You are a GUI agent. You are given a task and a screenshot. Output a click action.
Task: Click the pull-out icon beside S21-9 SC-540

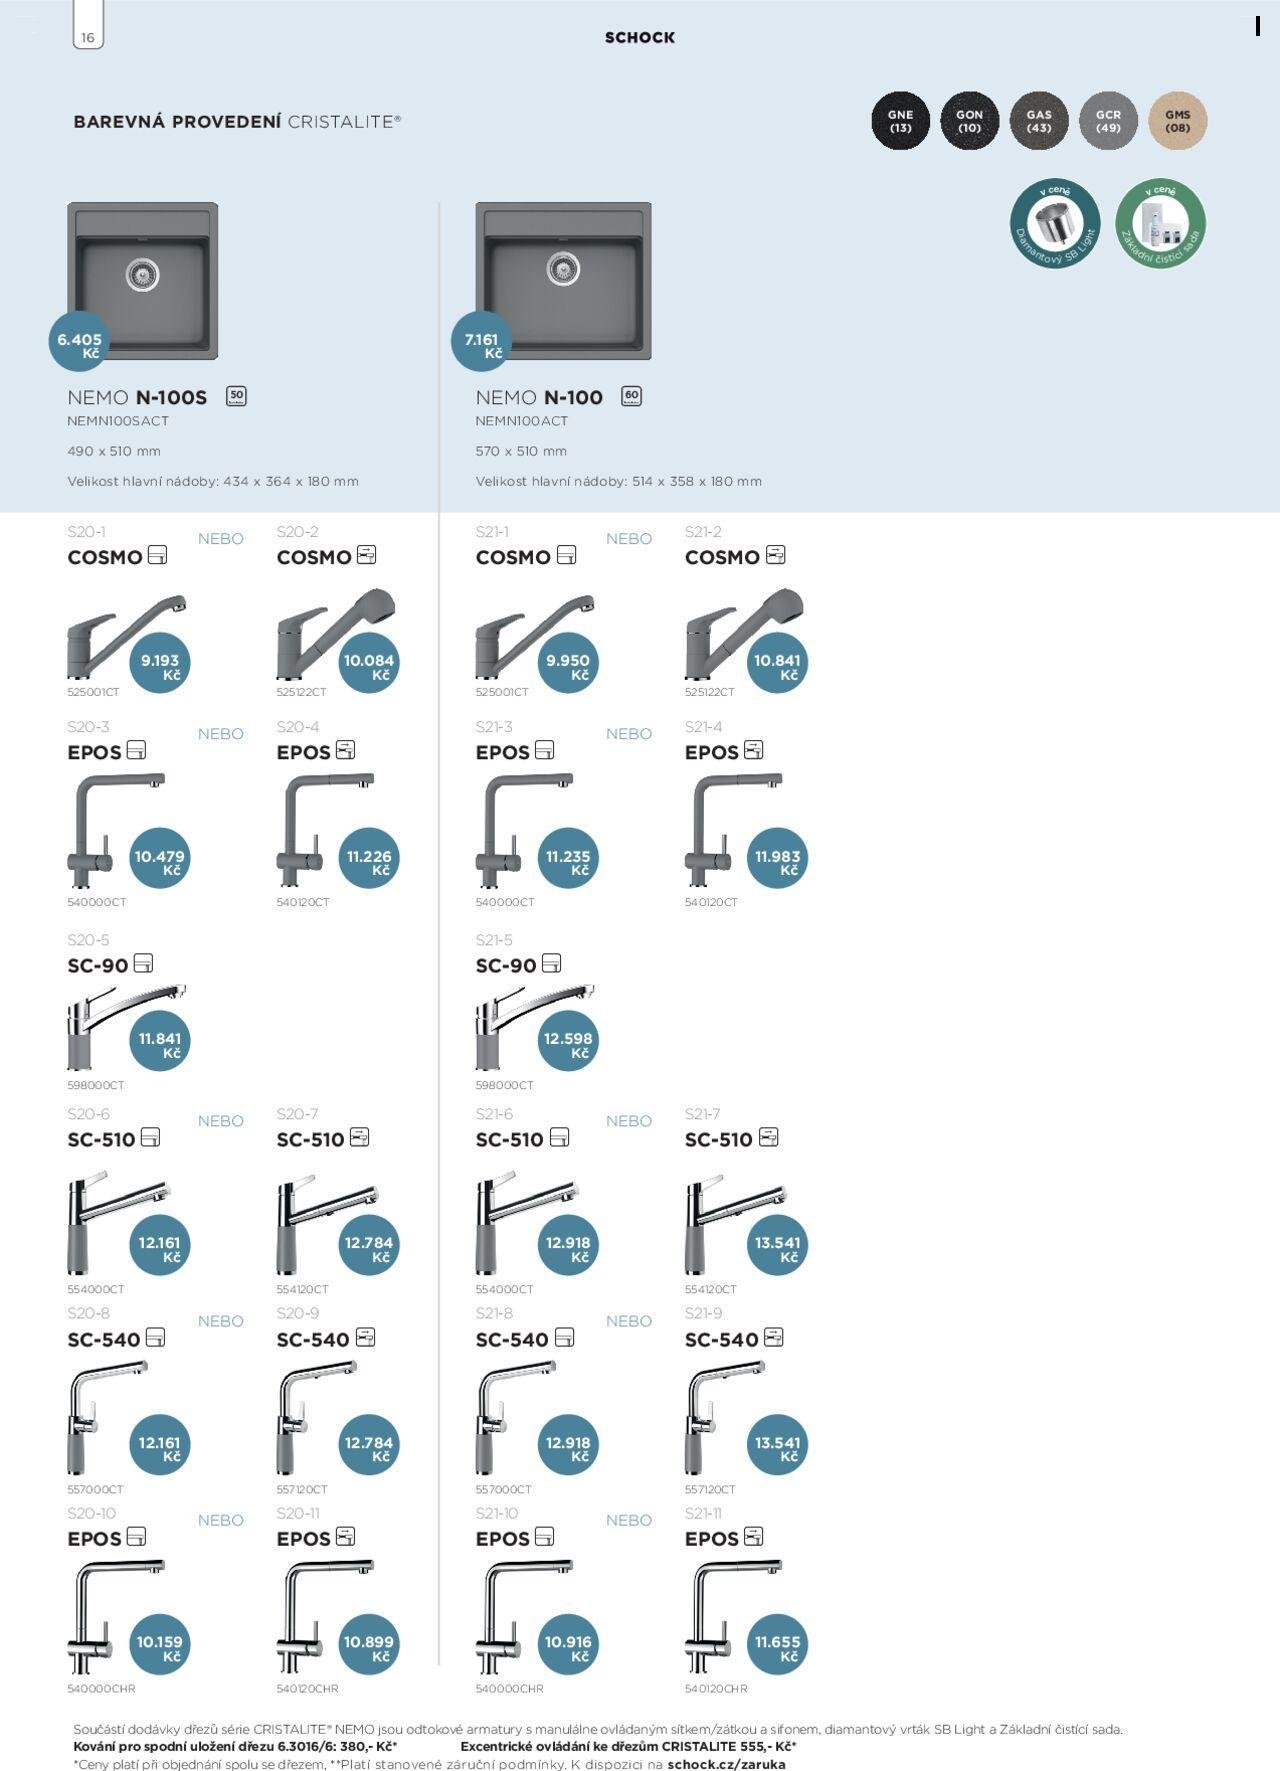click(x=773, y=1337)
